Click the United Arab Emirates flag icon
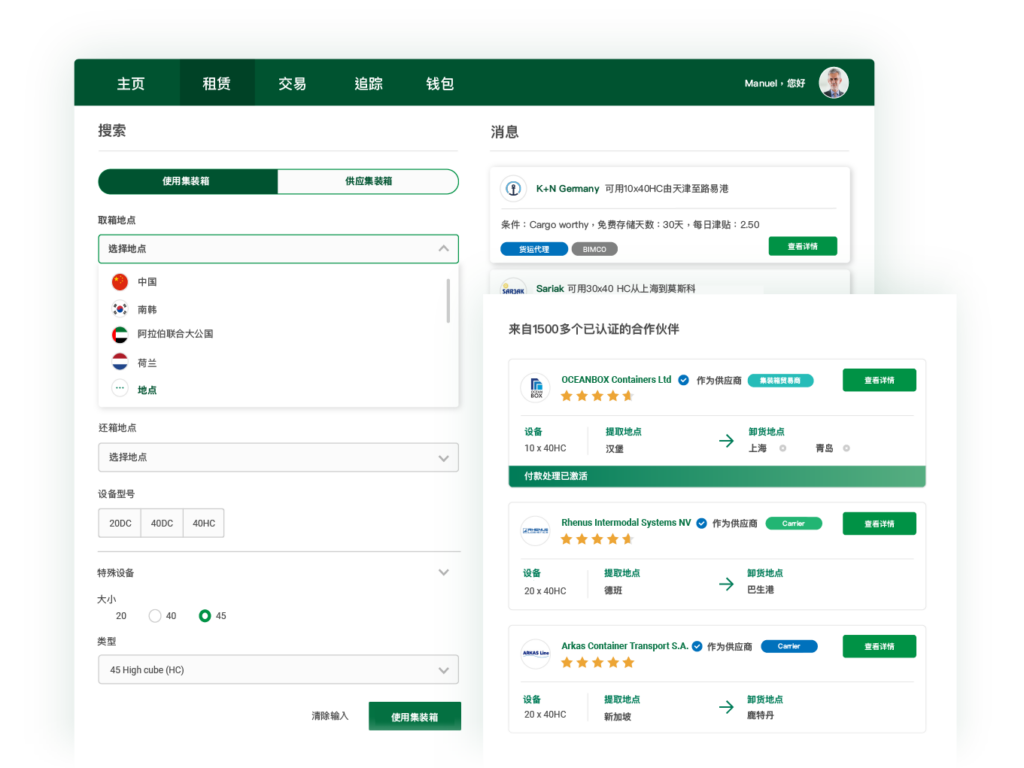This screenshot has height=768, width=1024. (x=120, y=334)
